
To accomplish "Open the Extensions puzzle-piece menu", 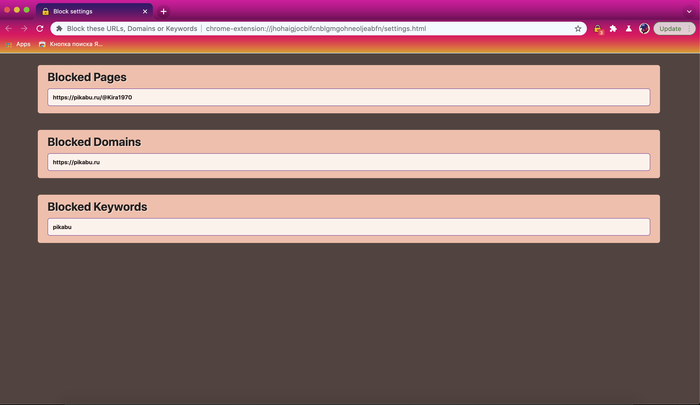I will click(x=613, y=29).
